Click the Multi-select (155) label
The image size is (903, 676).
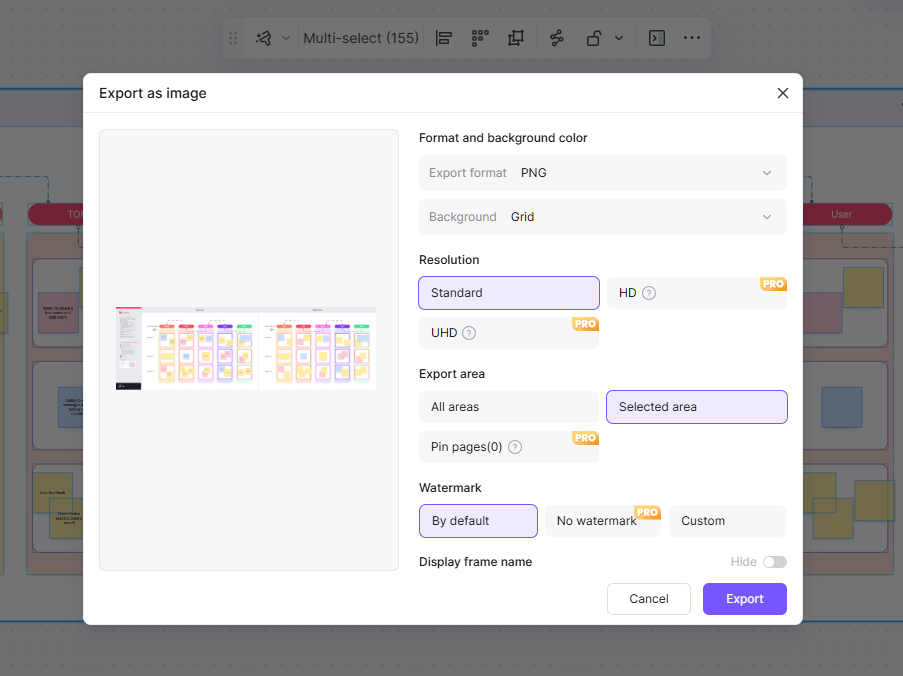coord(361,38)
